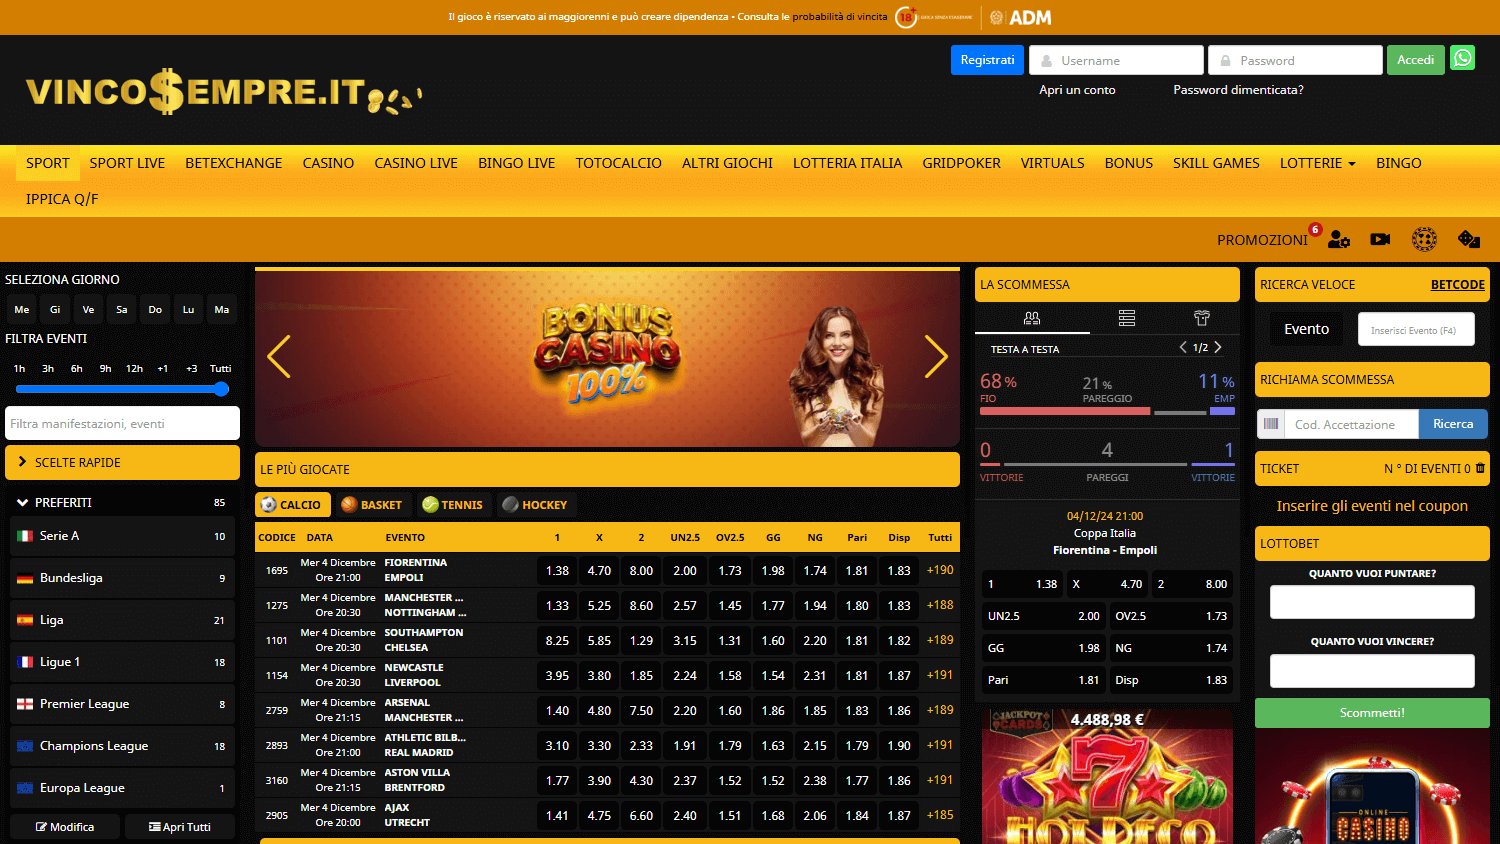
Task: Focus the Username field
Action: click(x=1116, y=60)
